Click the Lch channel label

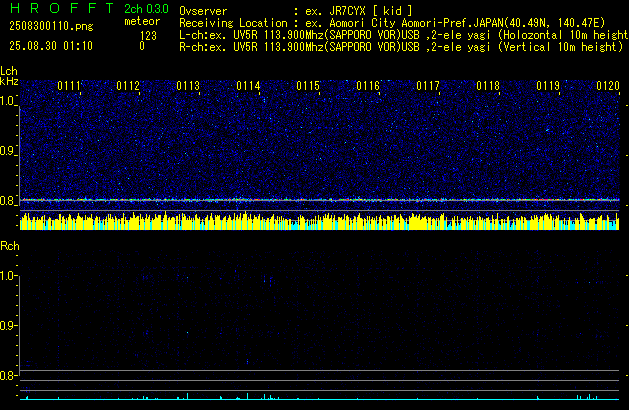point(9,71)
